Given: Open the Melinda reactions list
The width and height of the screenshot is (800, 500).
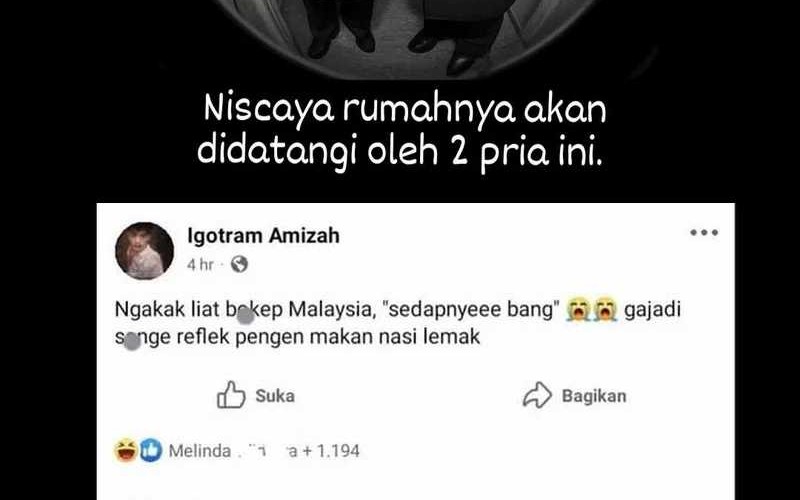Looking at the screenshot, I should pos(264,451).
